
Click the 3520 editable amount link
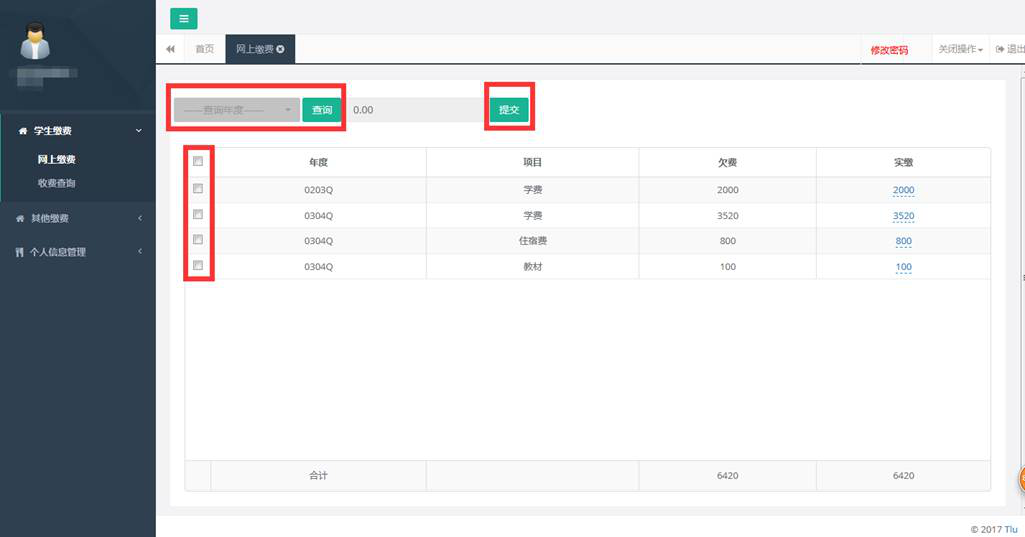(x=903, y=215)
